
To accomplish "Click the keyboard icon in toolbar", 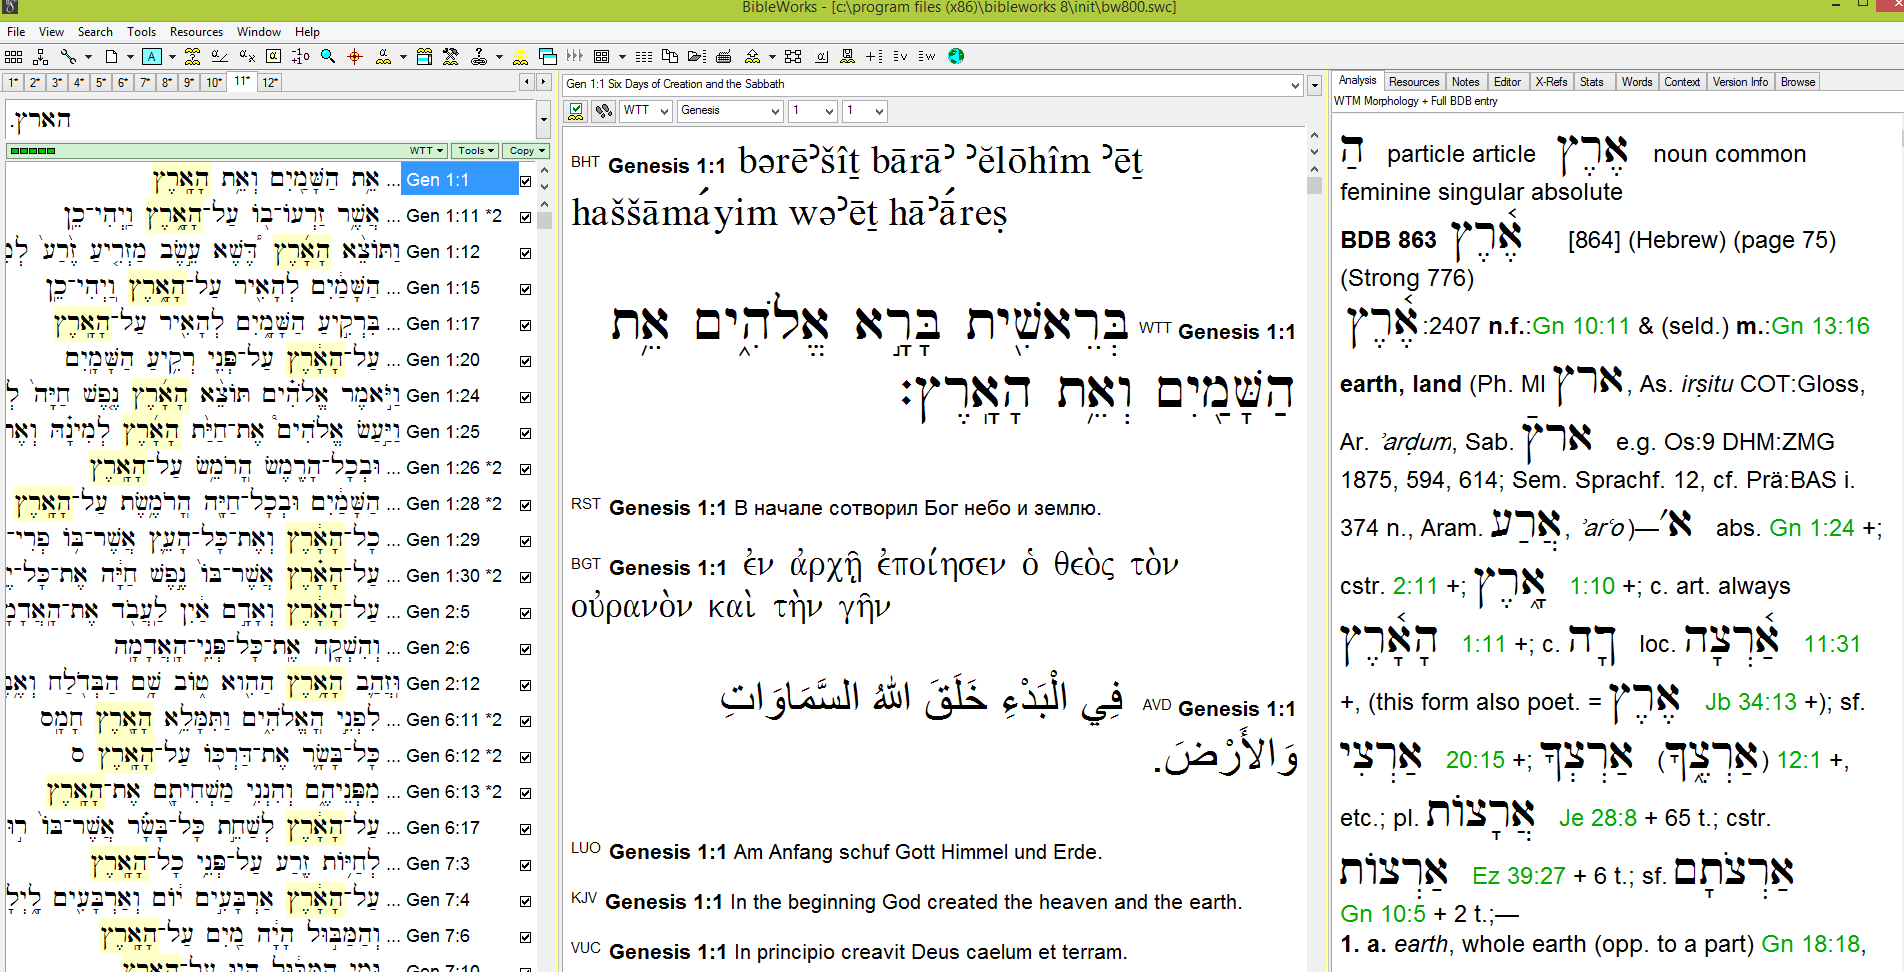I will pos(724,56).
